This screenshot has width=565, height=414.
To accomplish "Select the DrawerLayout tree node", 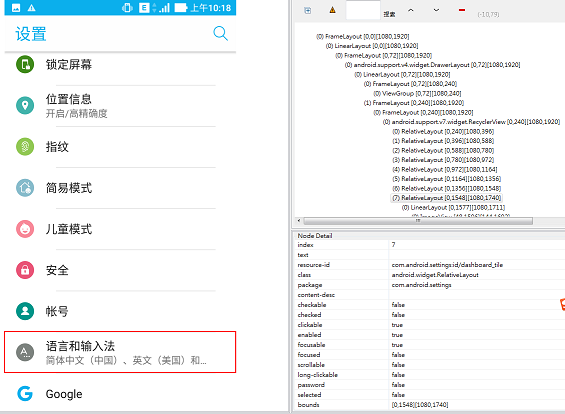I will click(432, 65).
